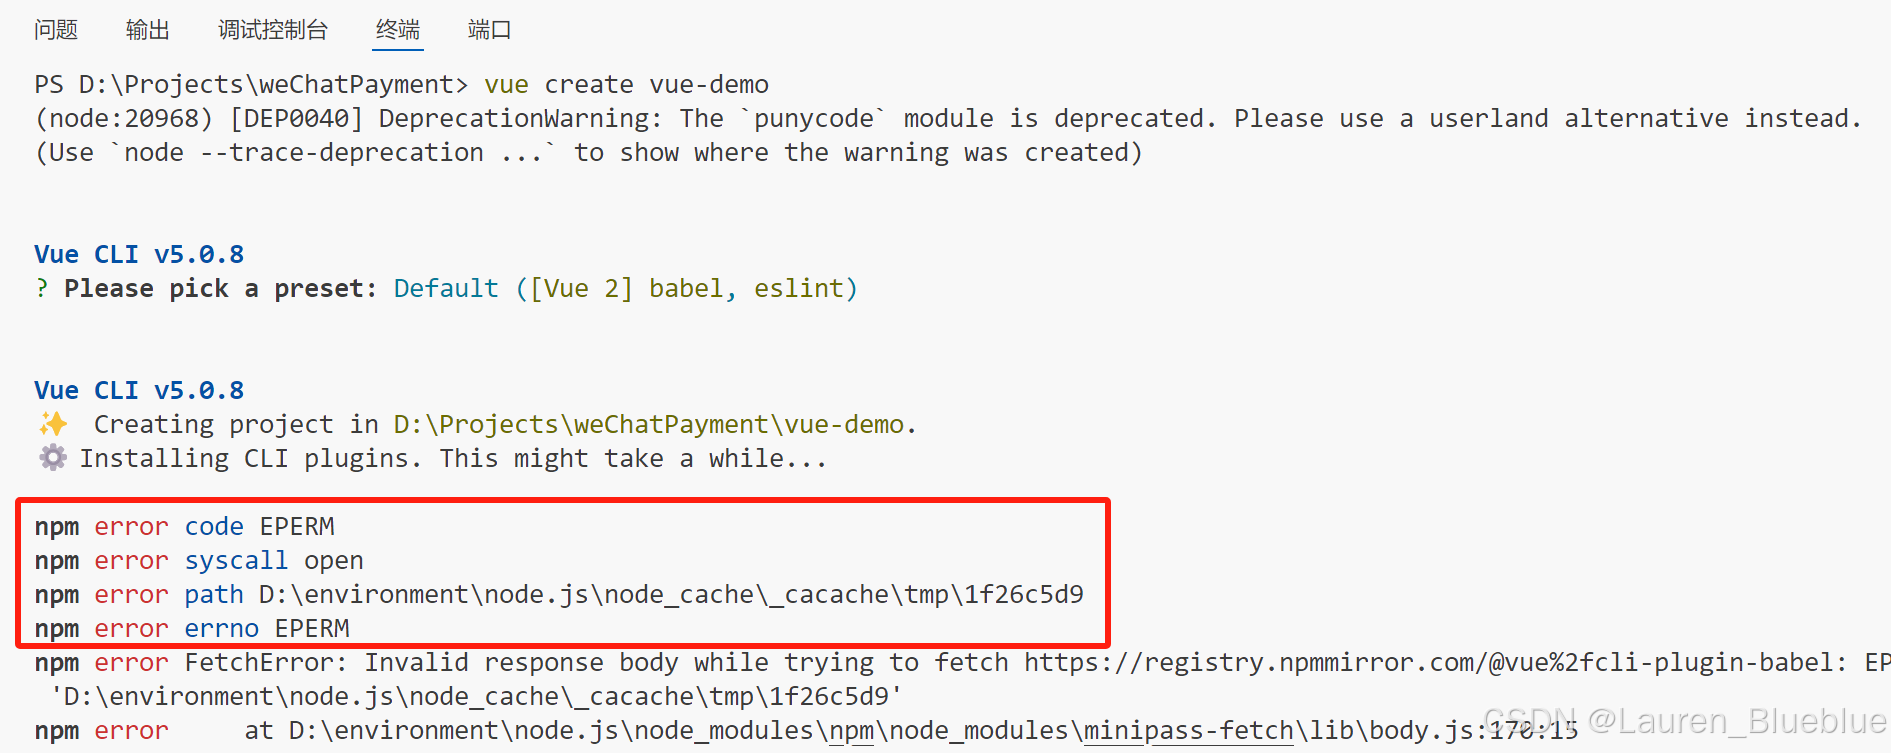The image size is (1891, 753).
Task: Click the active 终端 tab
Action: coord(398,30)
